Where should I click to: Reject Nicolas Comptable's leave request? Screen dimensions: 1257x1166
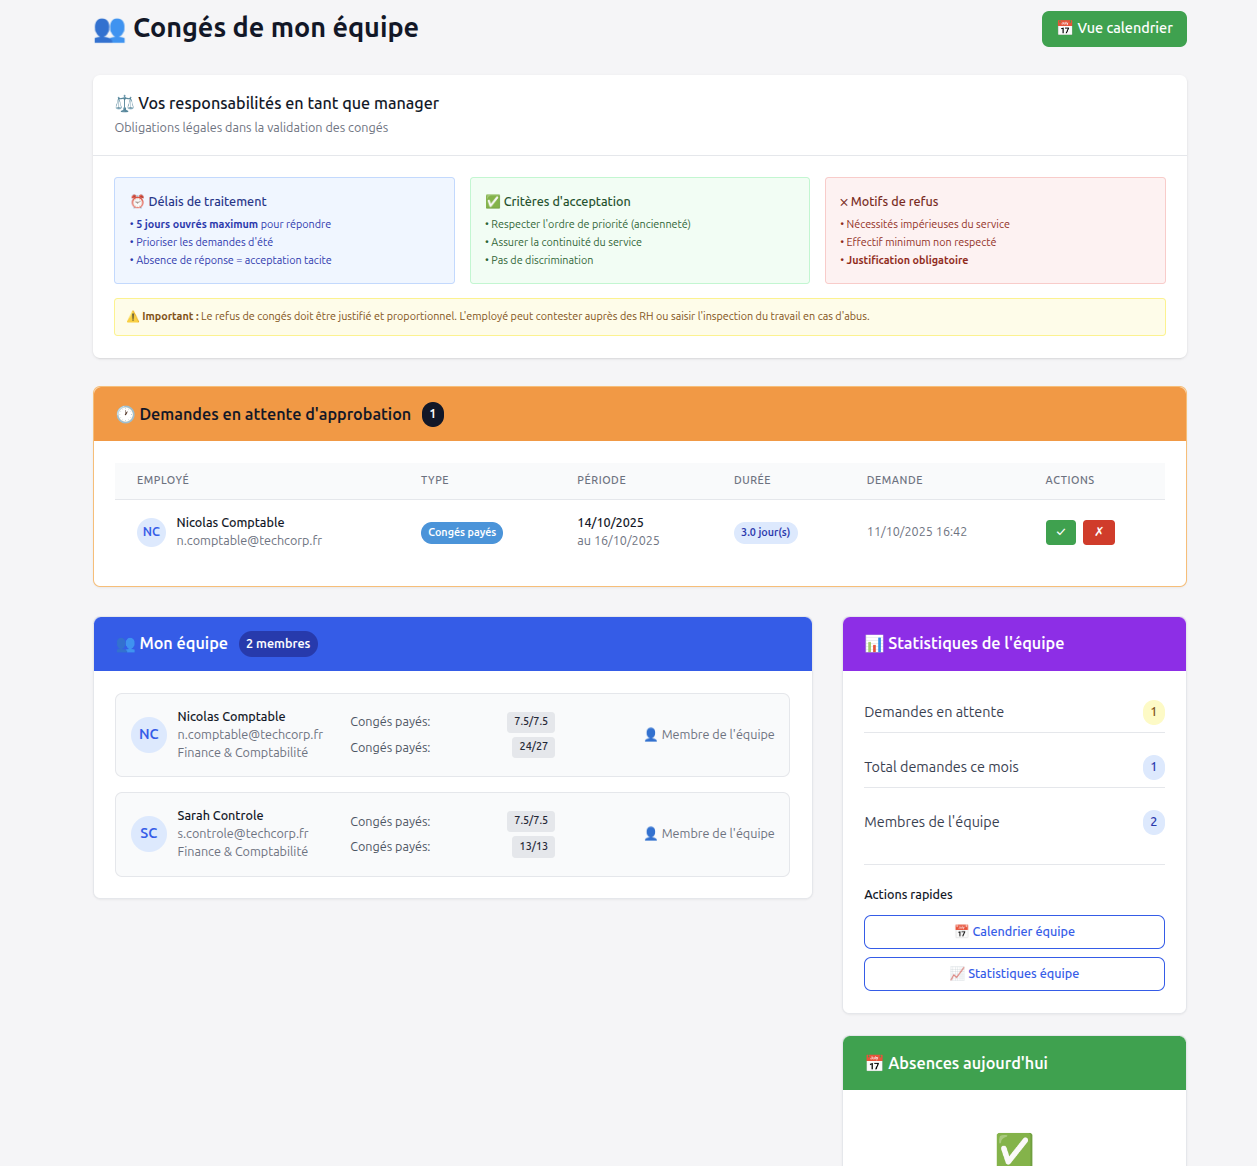(x=1098, y=532)
